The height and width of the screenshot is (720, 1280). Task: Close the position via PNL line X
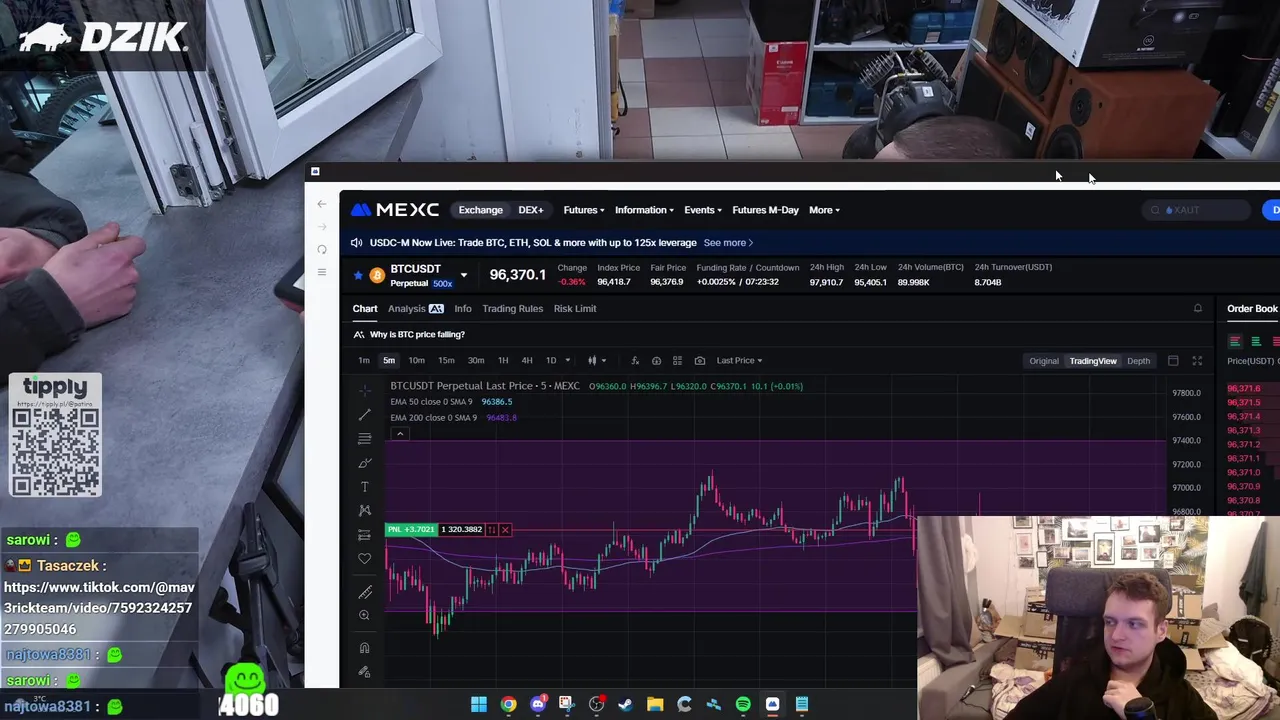[505, 529]
